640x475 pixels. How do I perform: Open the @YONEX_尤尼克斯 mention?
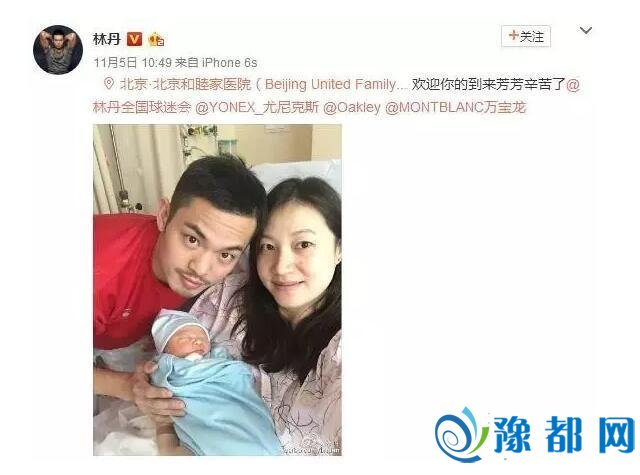click(257, 107)
